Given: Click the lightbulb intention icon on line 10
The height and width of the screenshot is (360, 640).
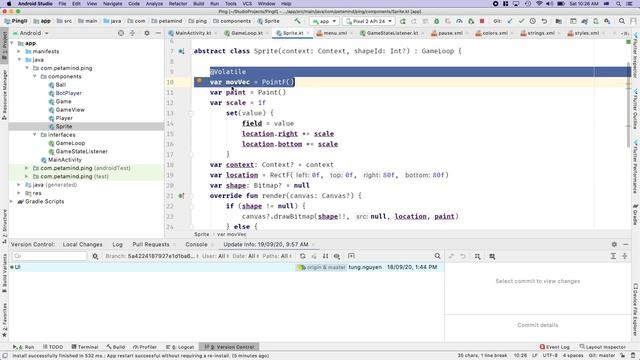Looking at the screenshot, I should 199,81.
